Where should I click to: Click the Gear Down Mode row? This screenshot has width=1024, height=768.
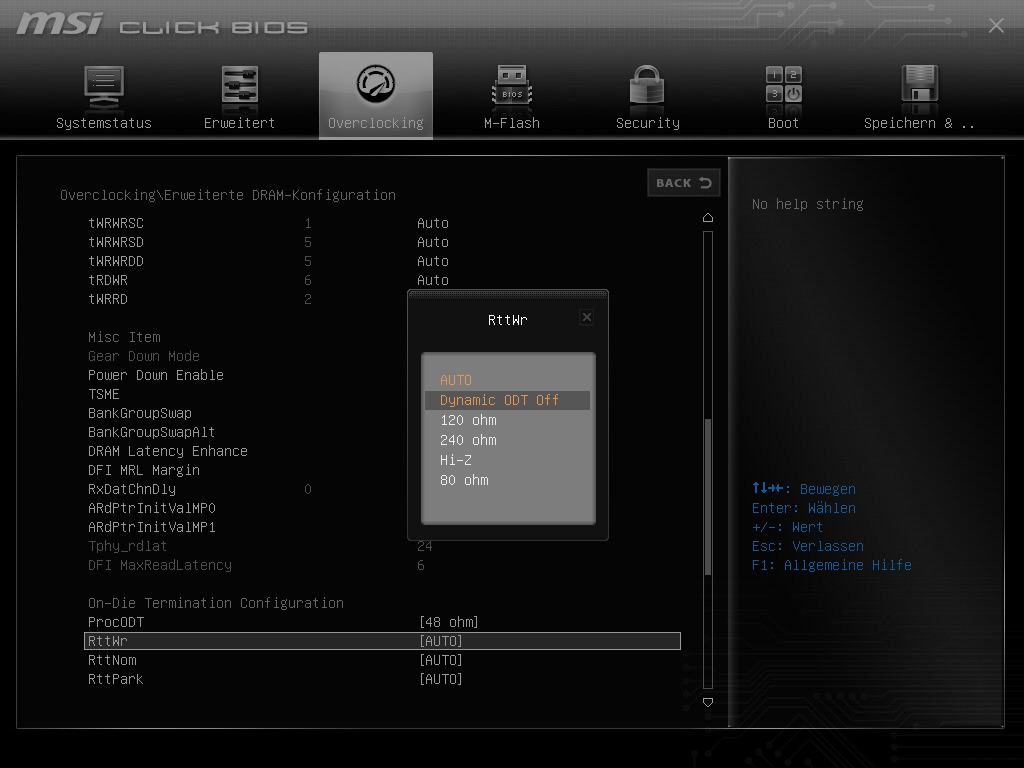coord(144,357)
